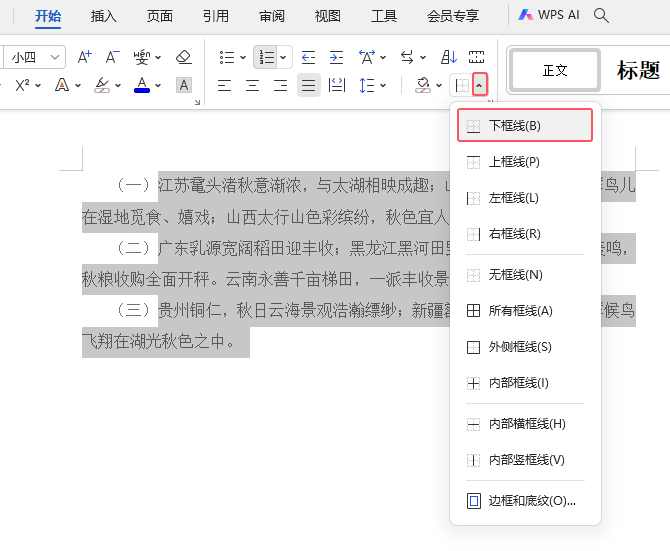Choose 左框线(L) left border

click(525, 198)
